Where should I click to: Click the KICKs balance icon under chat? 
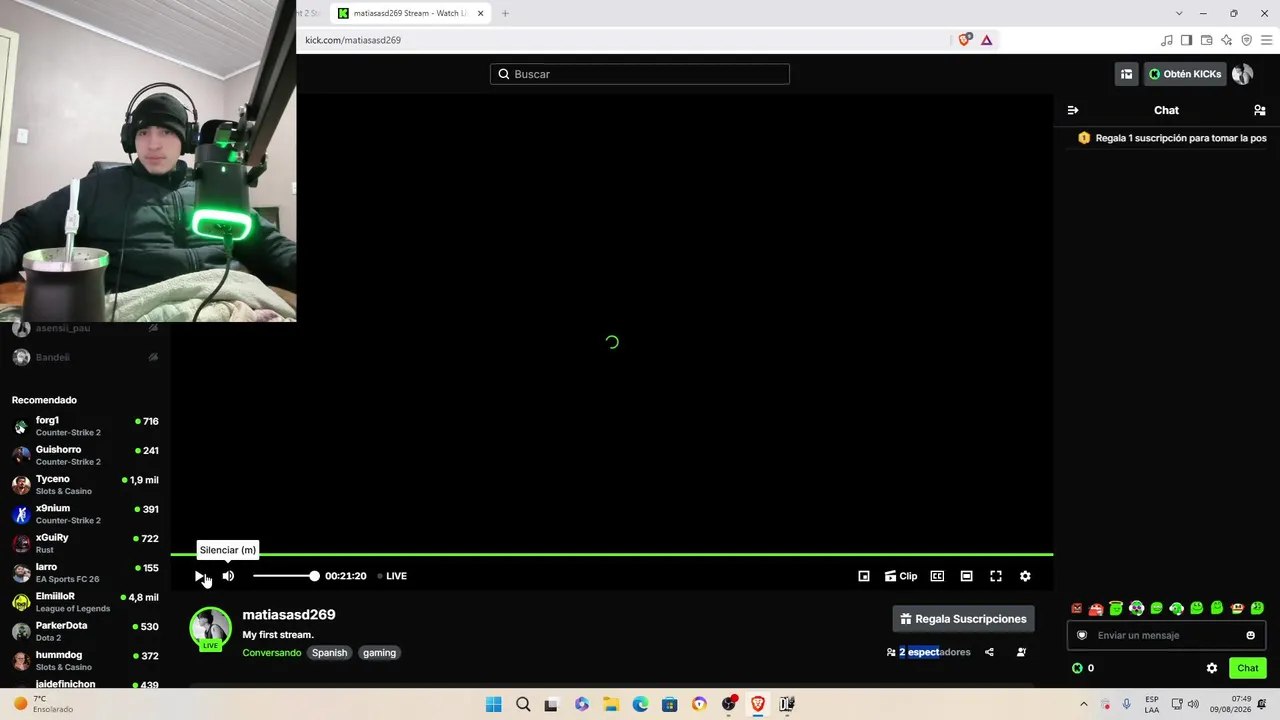tap(1077, 668)
